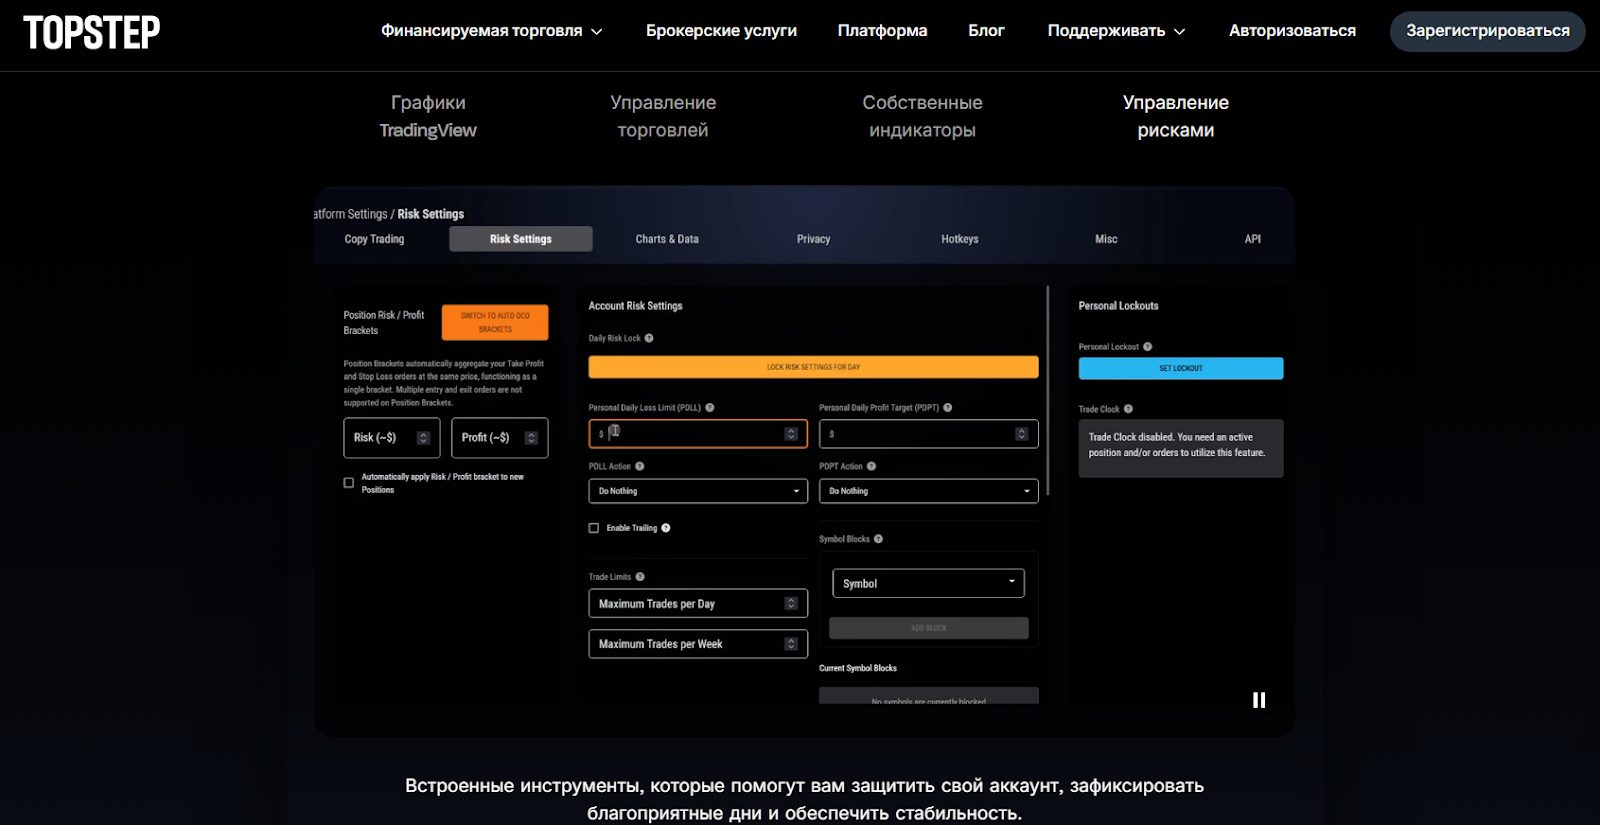Tick the Enable Trailing checkbox
Viewport: 1600px width, 825px height.
click(594, 528)
